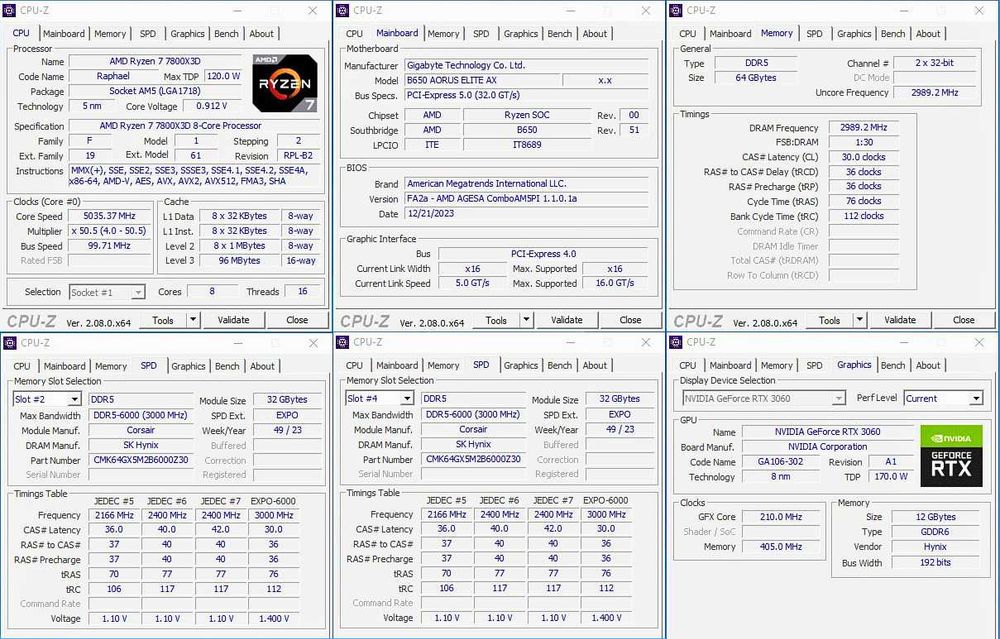Click CPU-Z title icon in Graphics window

click(x=676, y=343)
